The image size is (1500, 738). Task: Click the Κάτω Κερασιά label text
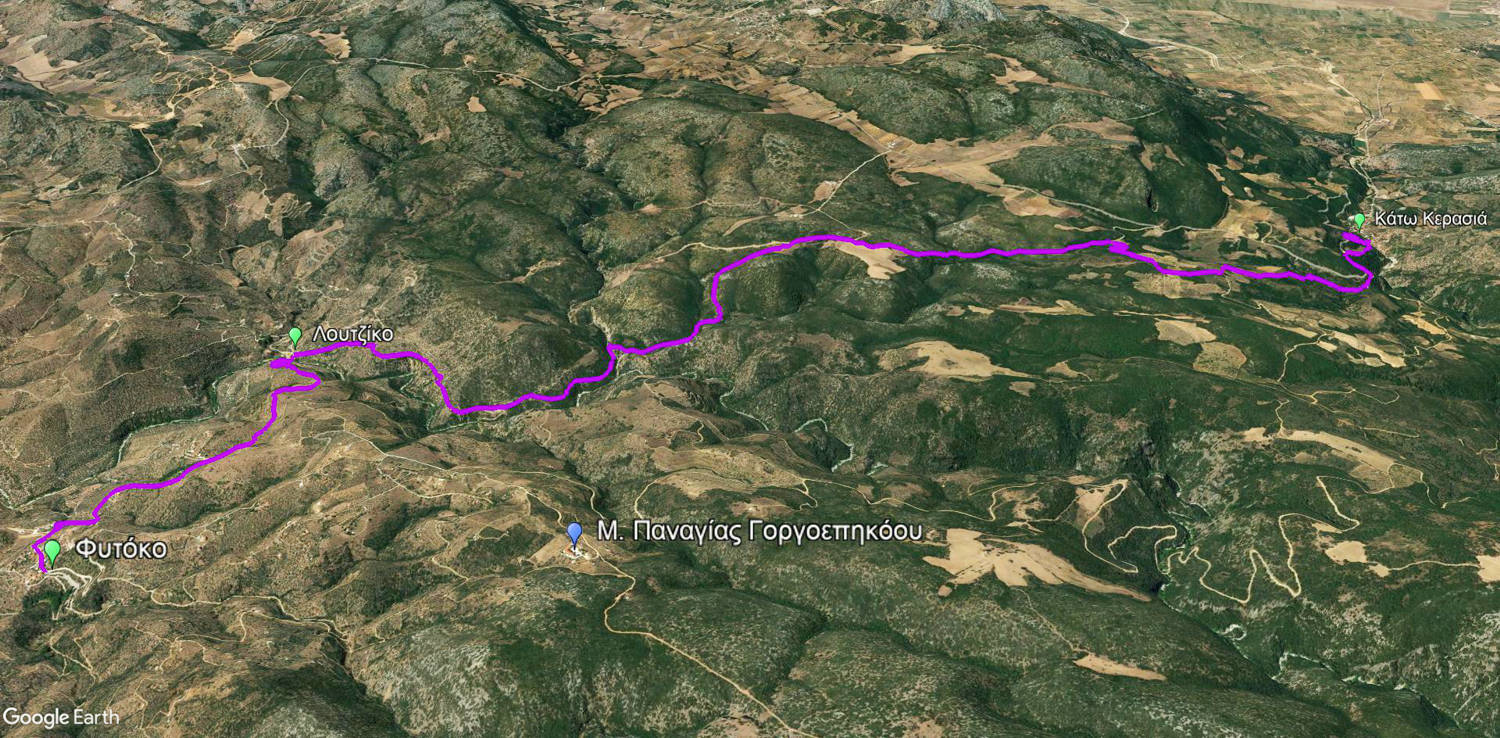(1431, 219)
